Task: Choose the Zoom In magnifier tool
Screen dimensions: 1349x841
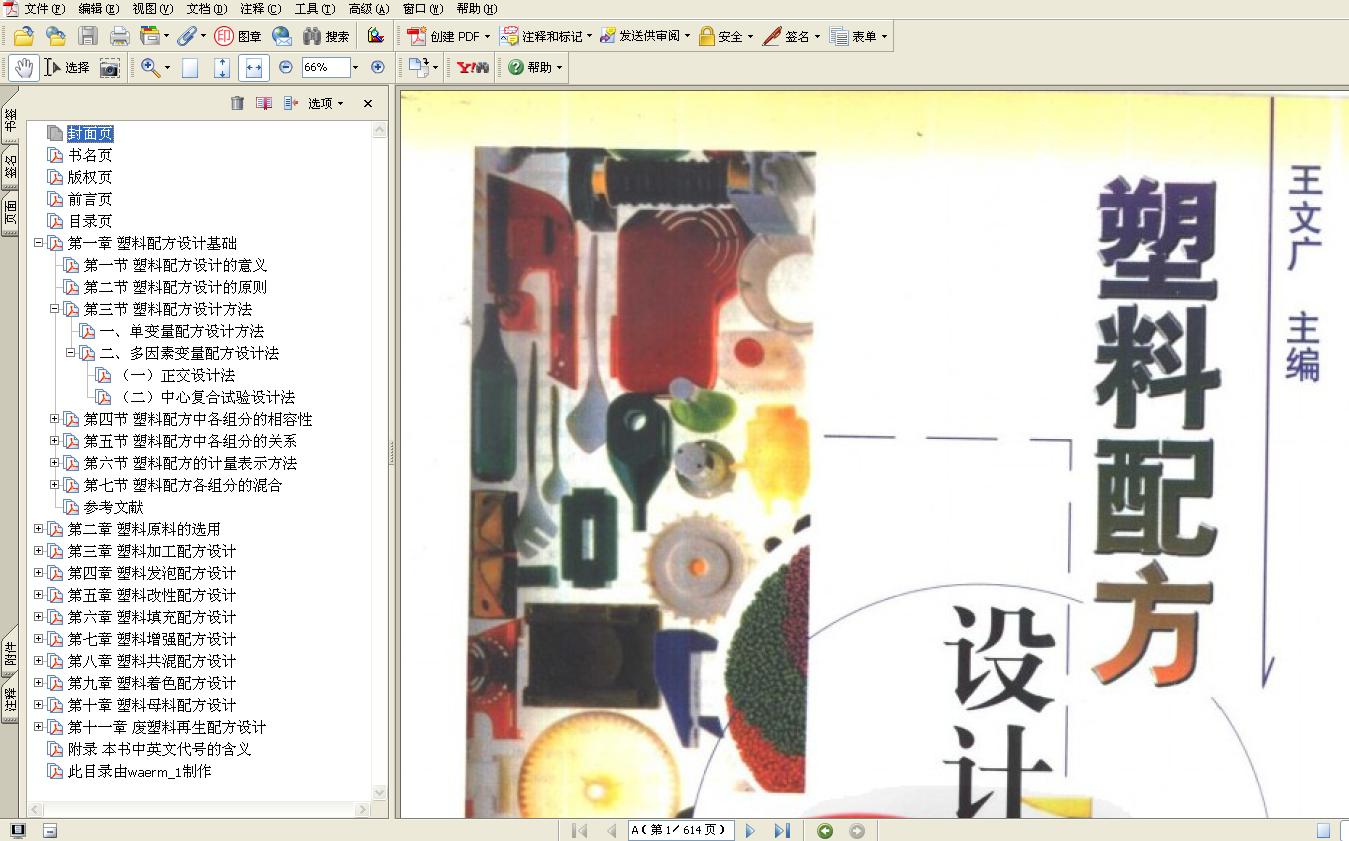Action: click(x=150, y=68)
